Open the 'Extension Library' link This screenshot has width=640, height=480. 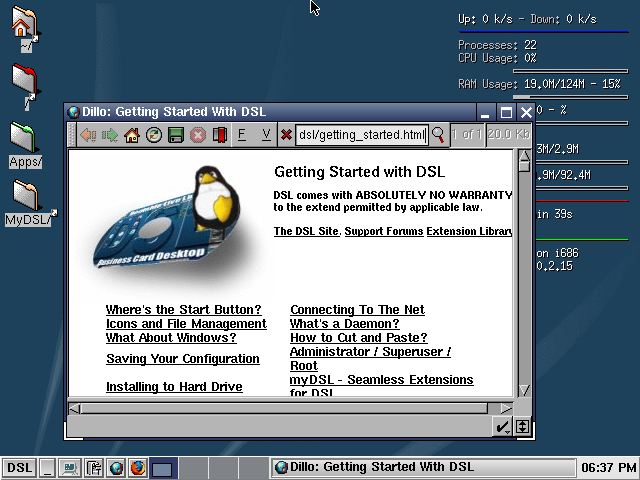[x=469, y=231]
